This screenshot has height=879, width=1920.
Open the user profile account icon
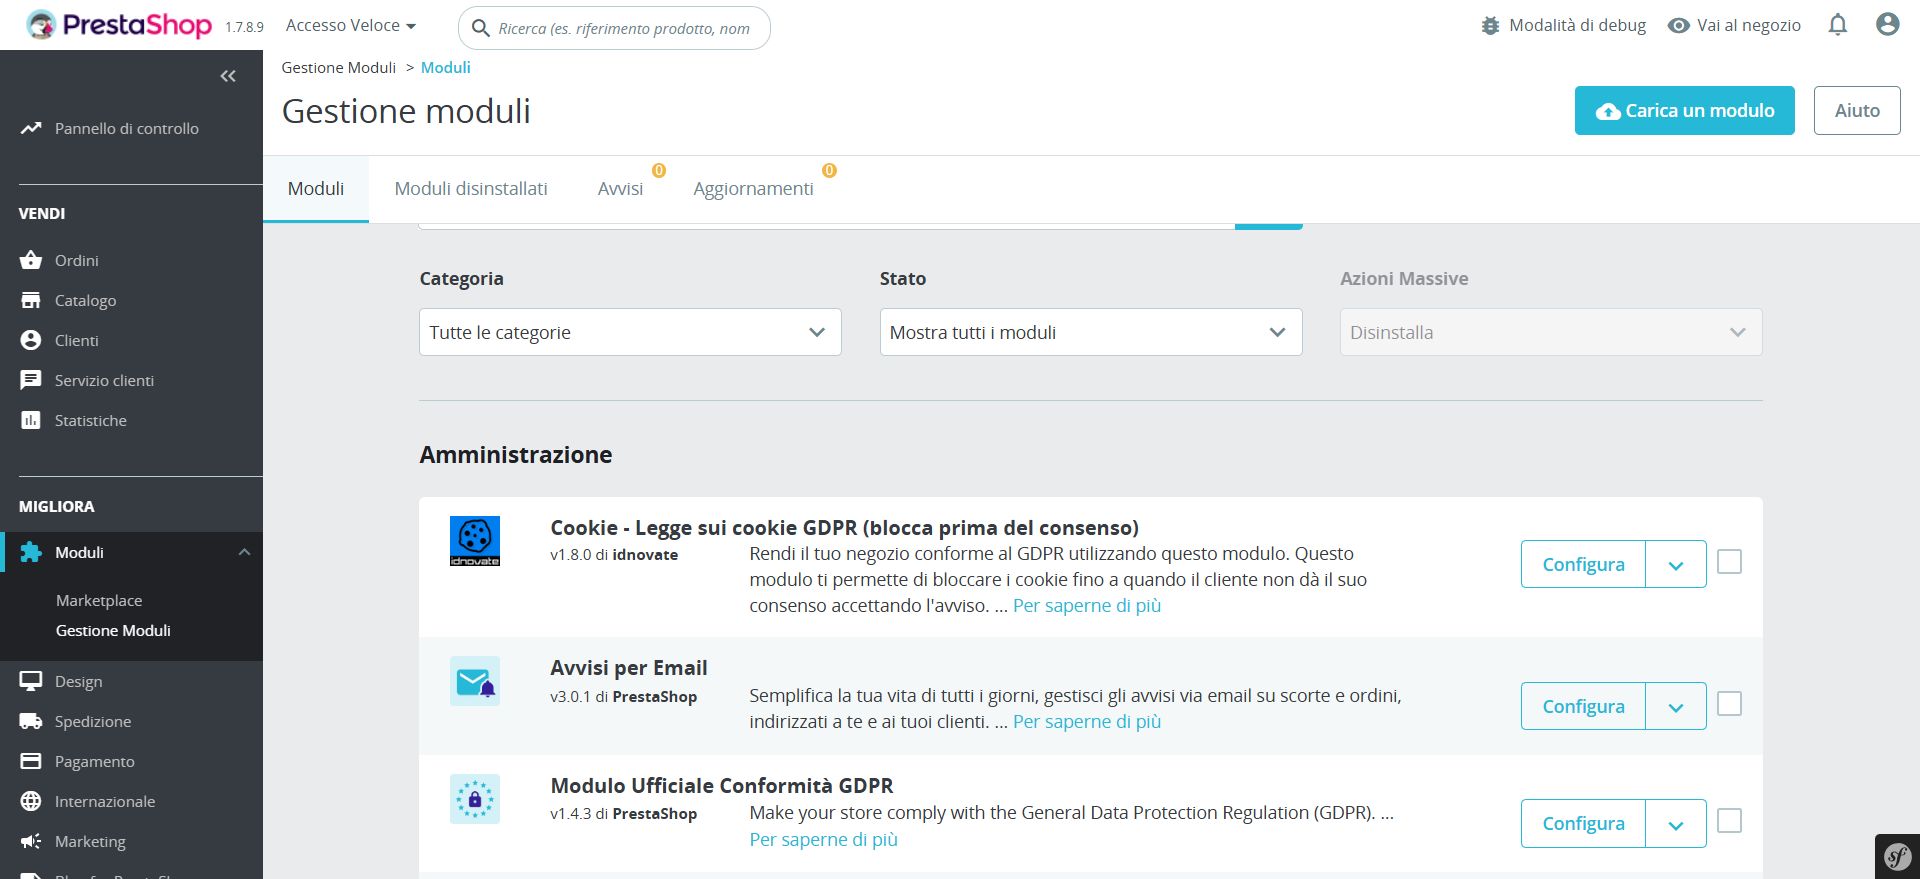(1887, 25)
